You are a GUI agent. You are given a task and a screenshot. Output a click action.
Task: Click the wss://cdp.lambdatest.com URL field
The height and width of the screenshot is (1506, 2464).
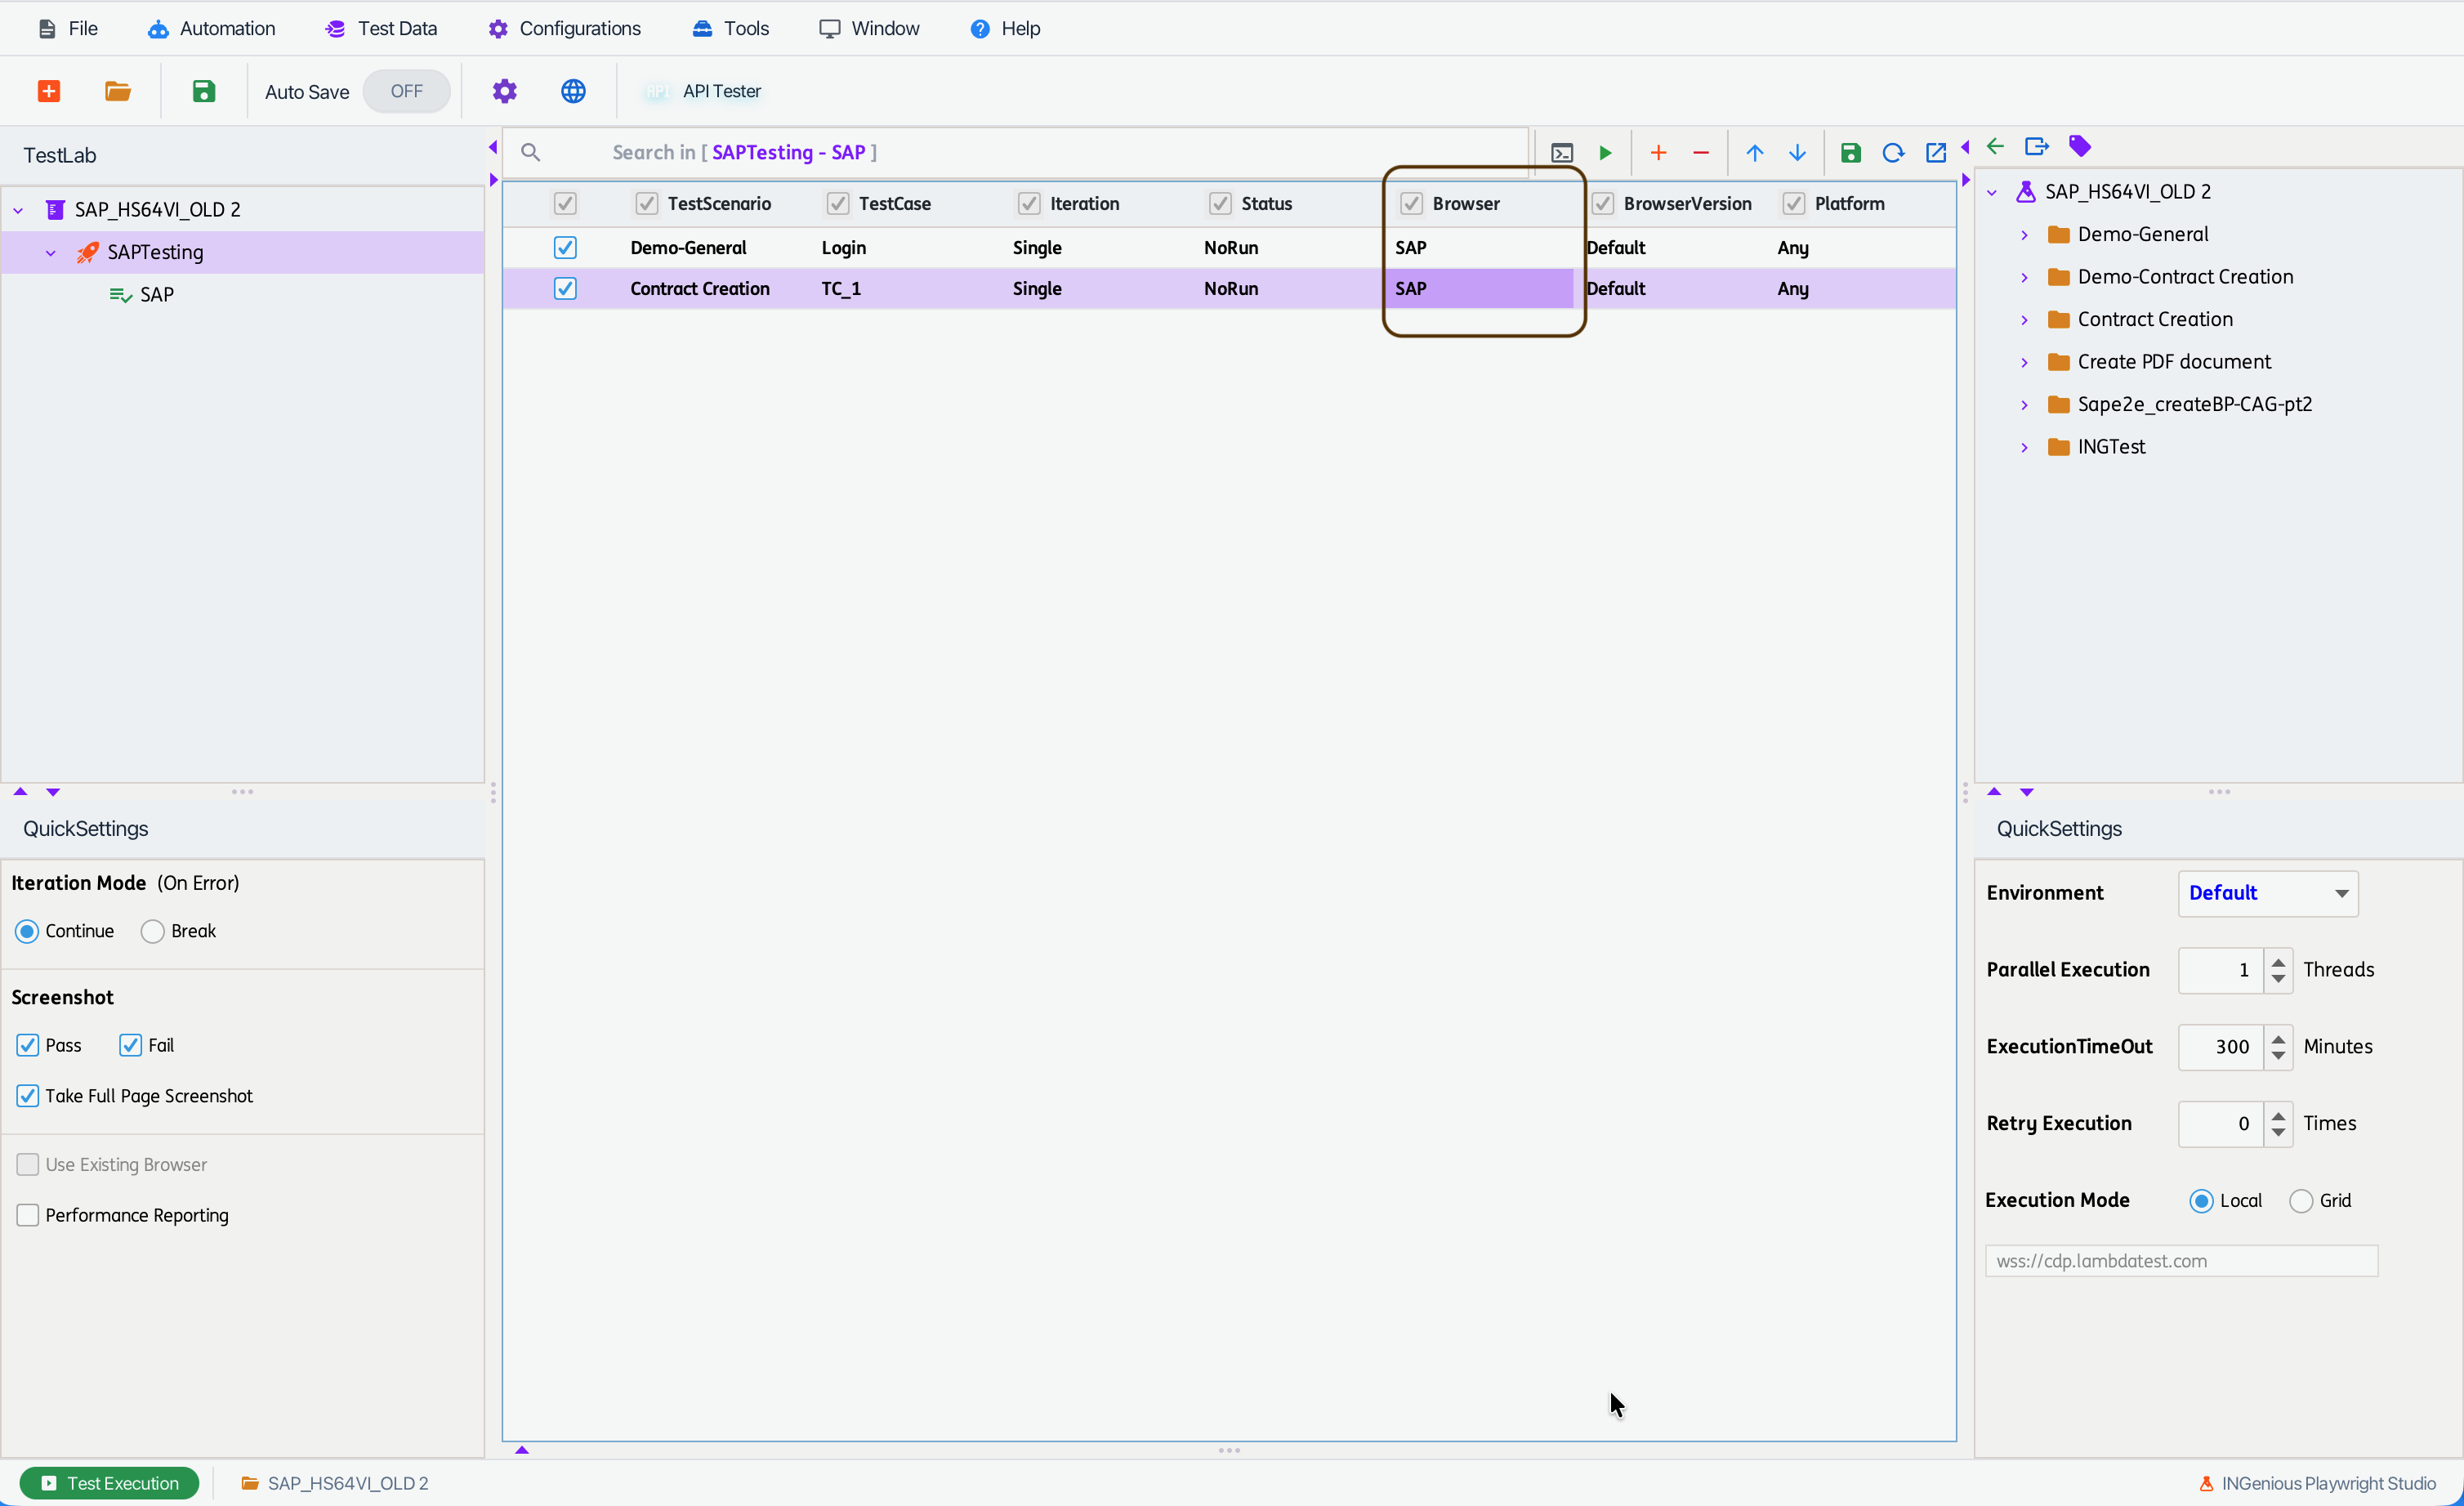coord(2181,1261)
